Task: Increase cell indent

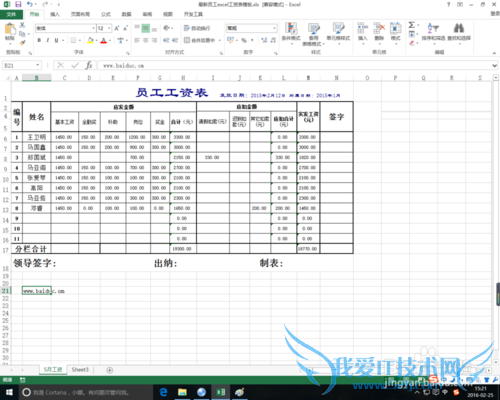Action: 175,40
